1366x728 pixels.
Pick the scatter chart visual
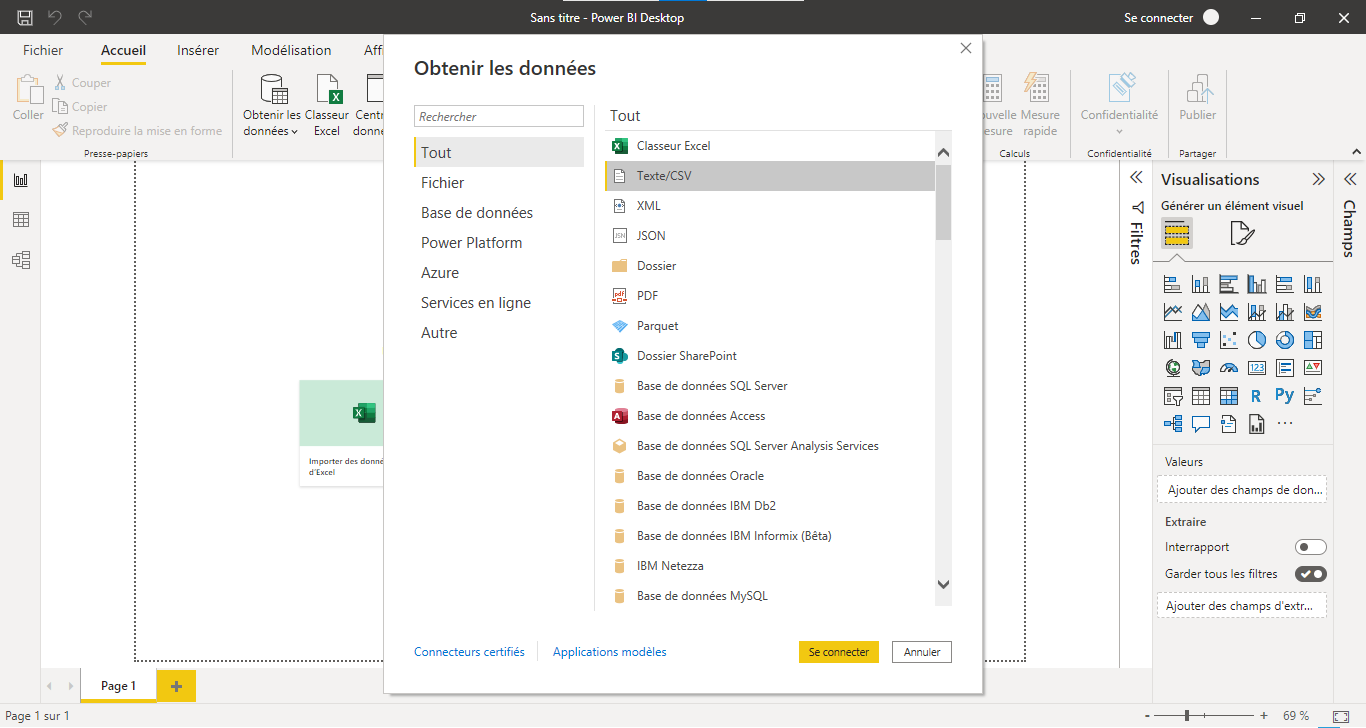[1229, 340]
